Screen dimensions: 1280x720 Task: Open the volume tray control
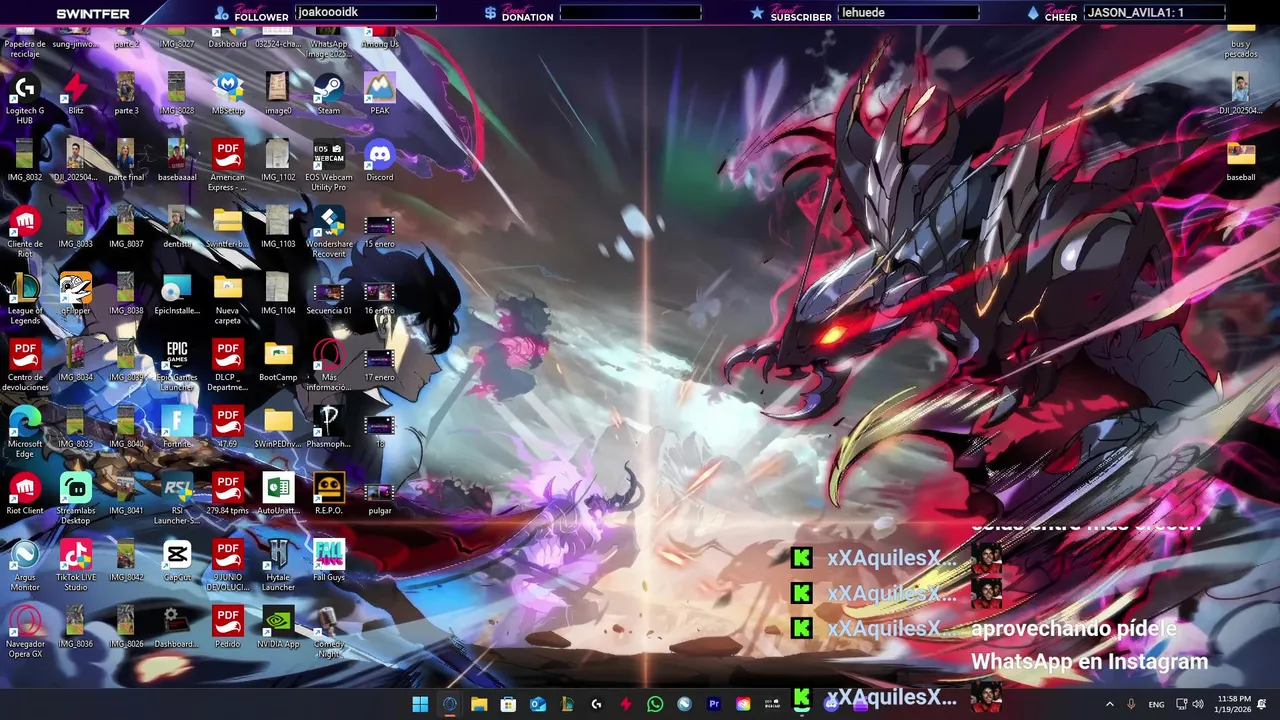1198,704
